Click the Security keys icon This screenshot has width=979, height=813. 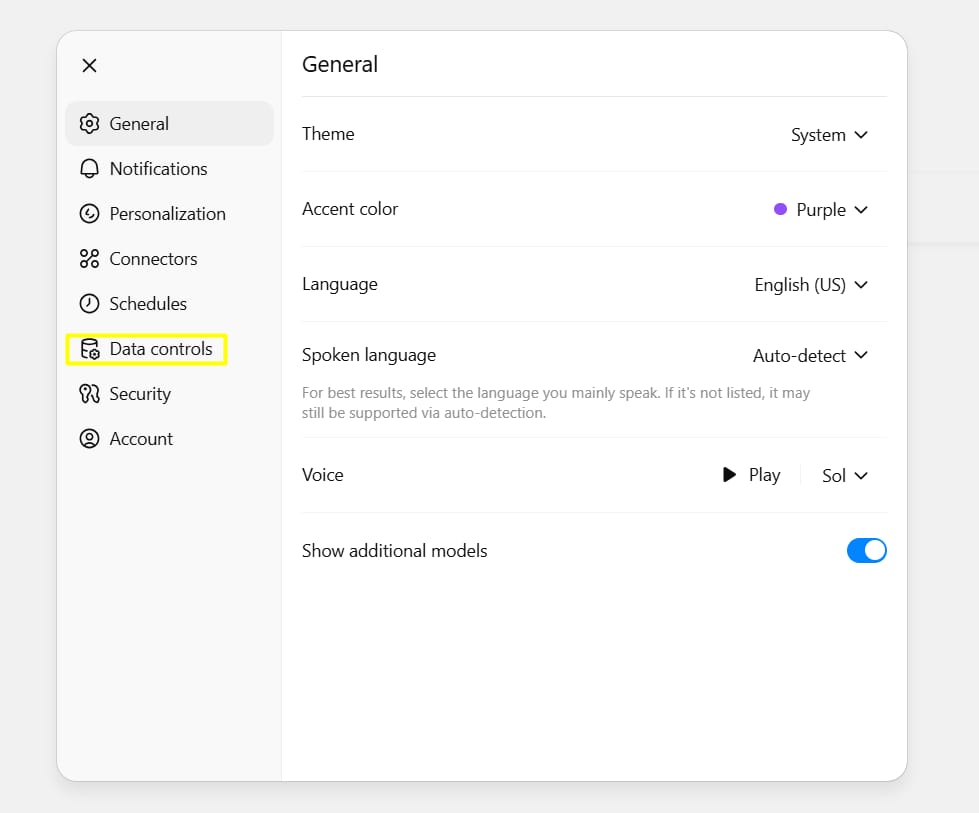89,394
